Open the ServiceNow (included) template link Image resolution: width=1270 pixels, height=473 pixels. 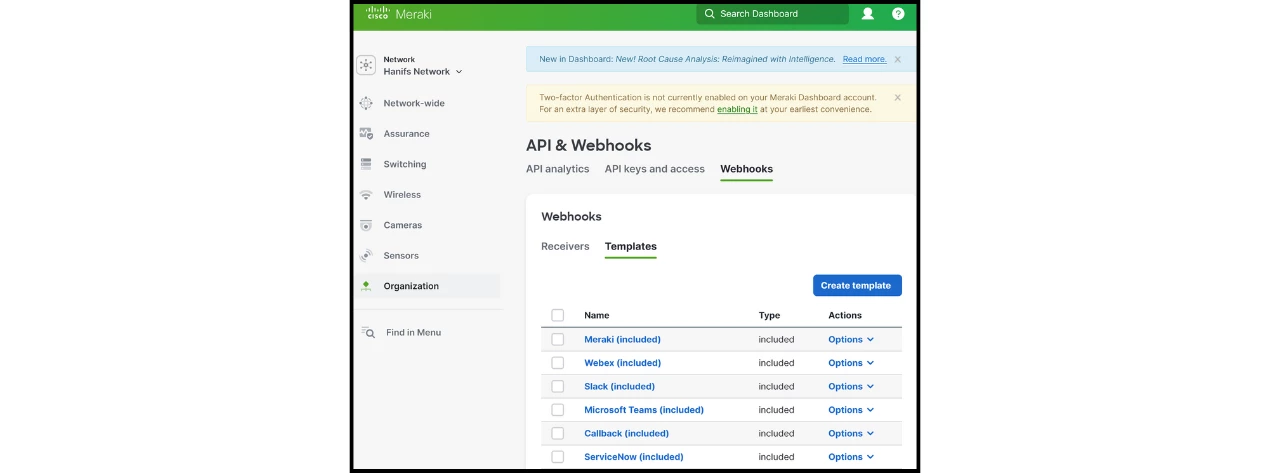pyautogui.click(x=634, y=457)
